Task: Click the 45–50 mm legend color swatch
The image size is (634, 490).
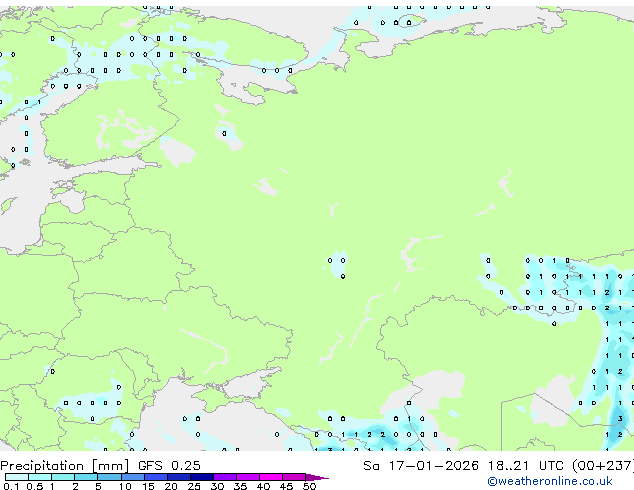Action: point(294,477)
